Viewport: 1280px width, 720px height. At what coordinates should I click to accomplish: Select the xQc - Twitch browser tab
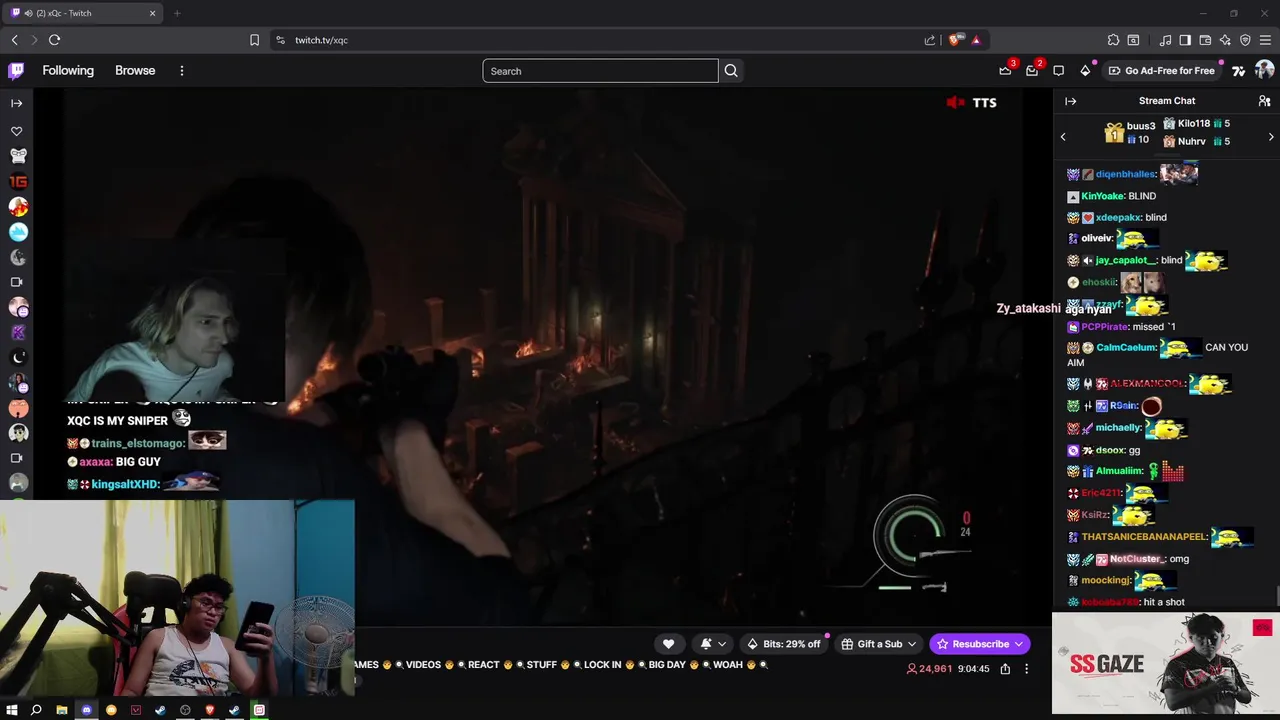(84, 13)
